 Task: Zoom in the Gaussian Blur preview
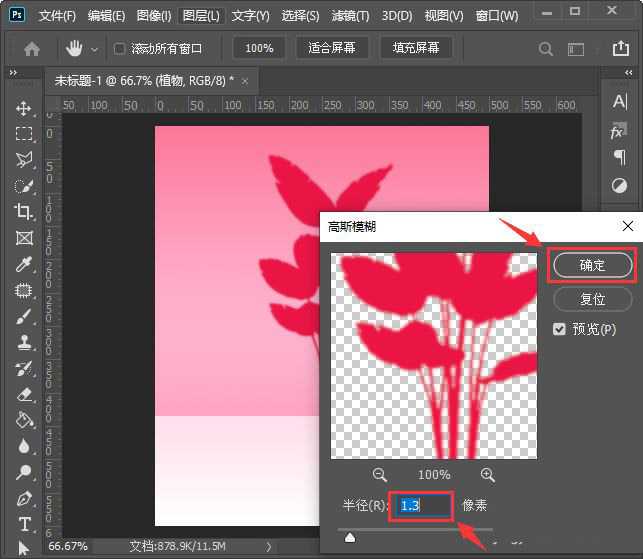tap(488, 475)
